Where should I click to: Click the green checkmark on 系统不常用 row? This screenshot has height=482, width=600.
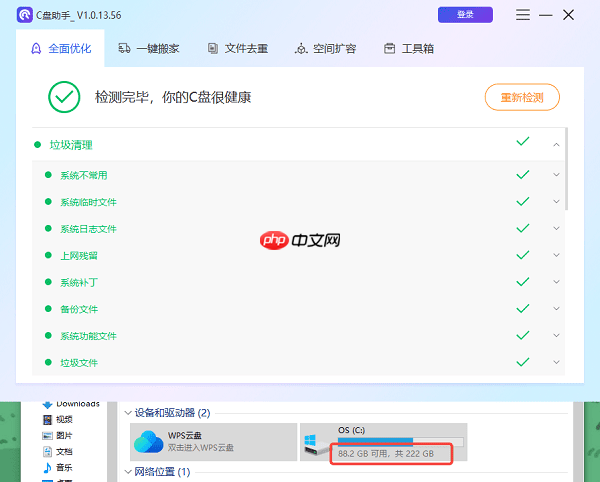[x=523, y=174]
